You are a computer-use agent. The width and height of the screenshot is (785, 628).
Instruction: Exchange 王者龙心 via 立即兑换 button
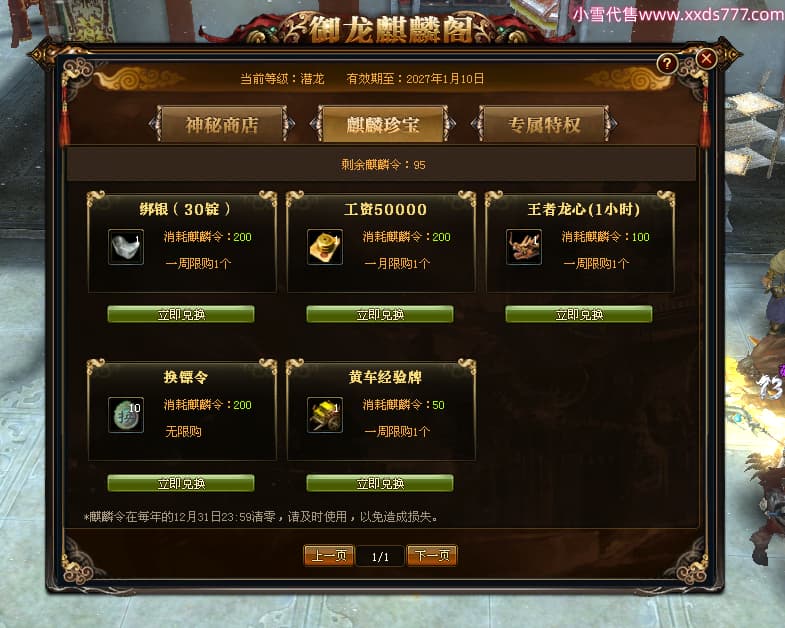(x=579, y=315)
